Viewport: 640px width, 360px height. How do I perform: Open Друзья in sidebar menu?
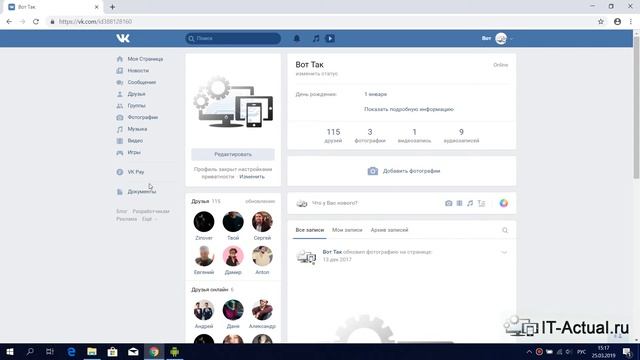click(x=131, y=94)
